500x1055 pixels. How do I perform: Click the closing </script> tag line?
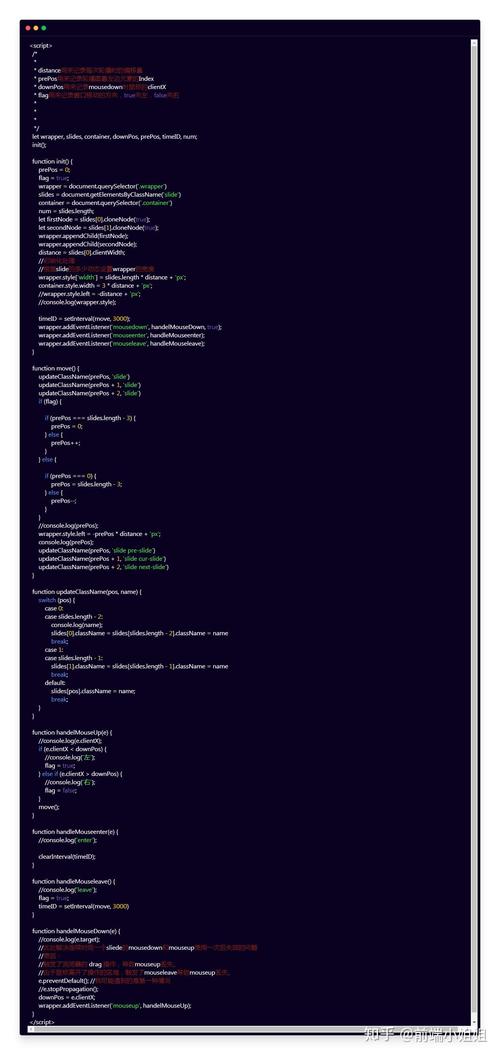[x=42, y=1022]
